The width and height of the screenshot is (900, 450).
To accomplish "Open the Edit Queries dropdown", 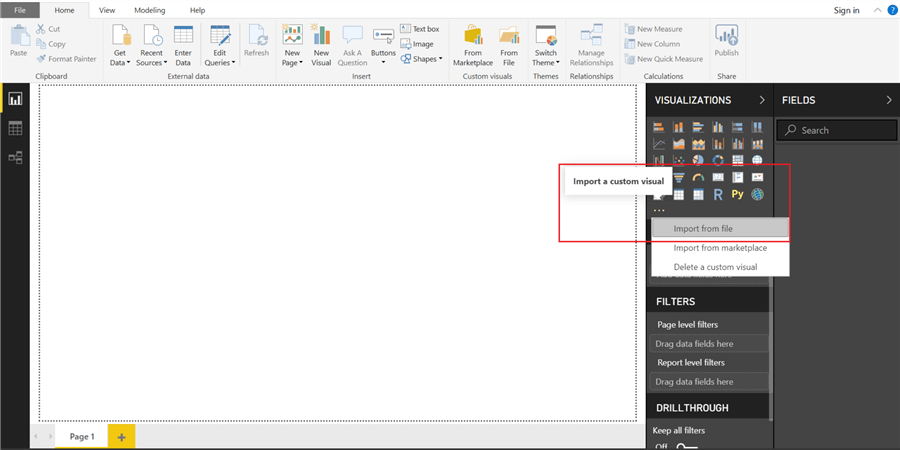I will (220, 46).
